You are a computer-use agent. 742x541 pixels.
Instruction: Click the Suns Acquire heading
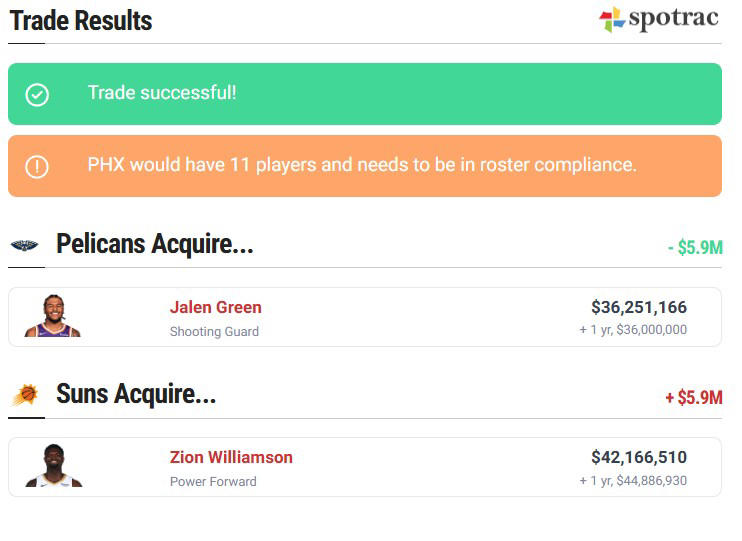coord(136,394)
